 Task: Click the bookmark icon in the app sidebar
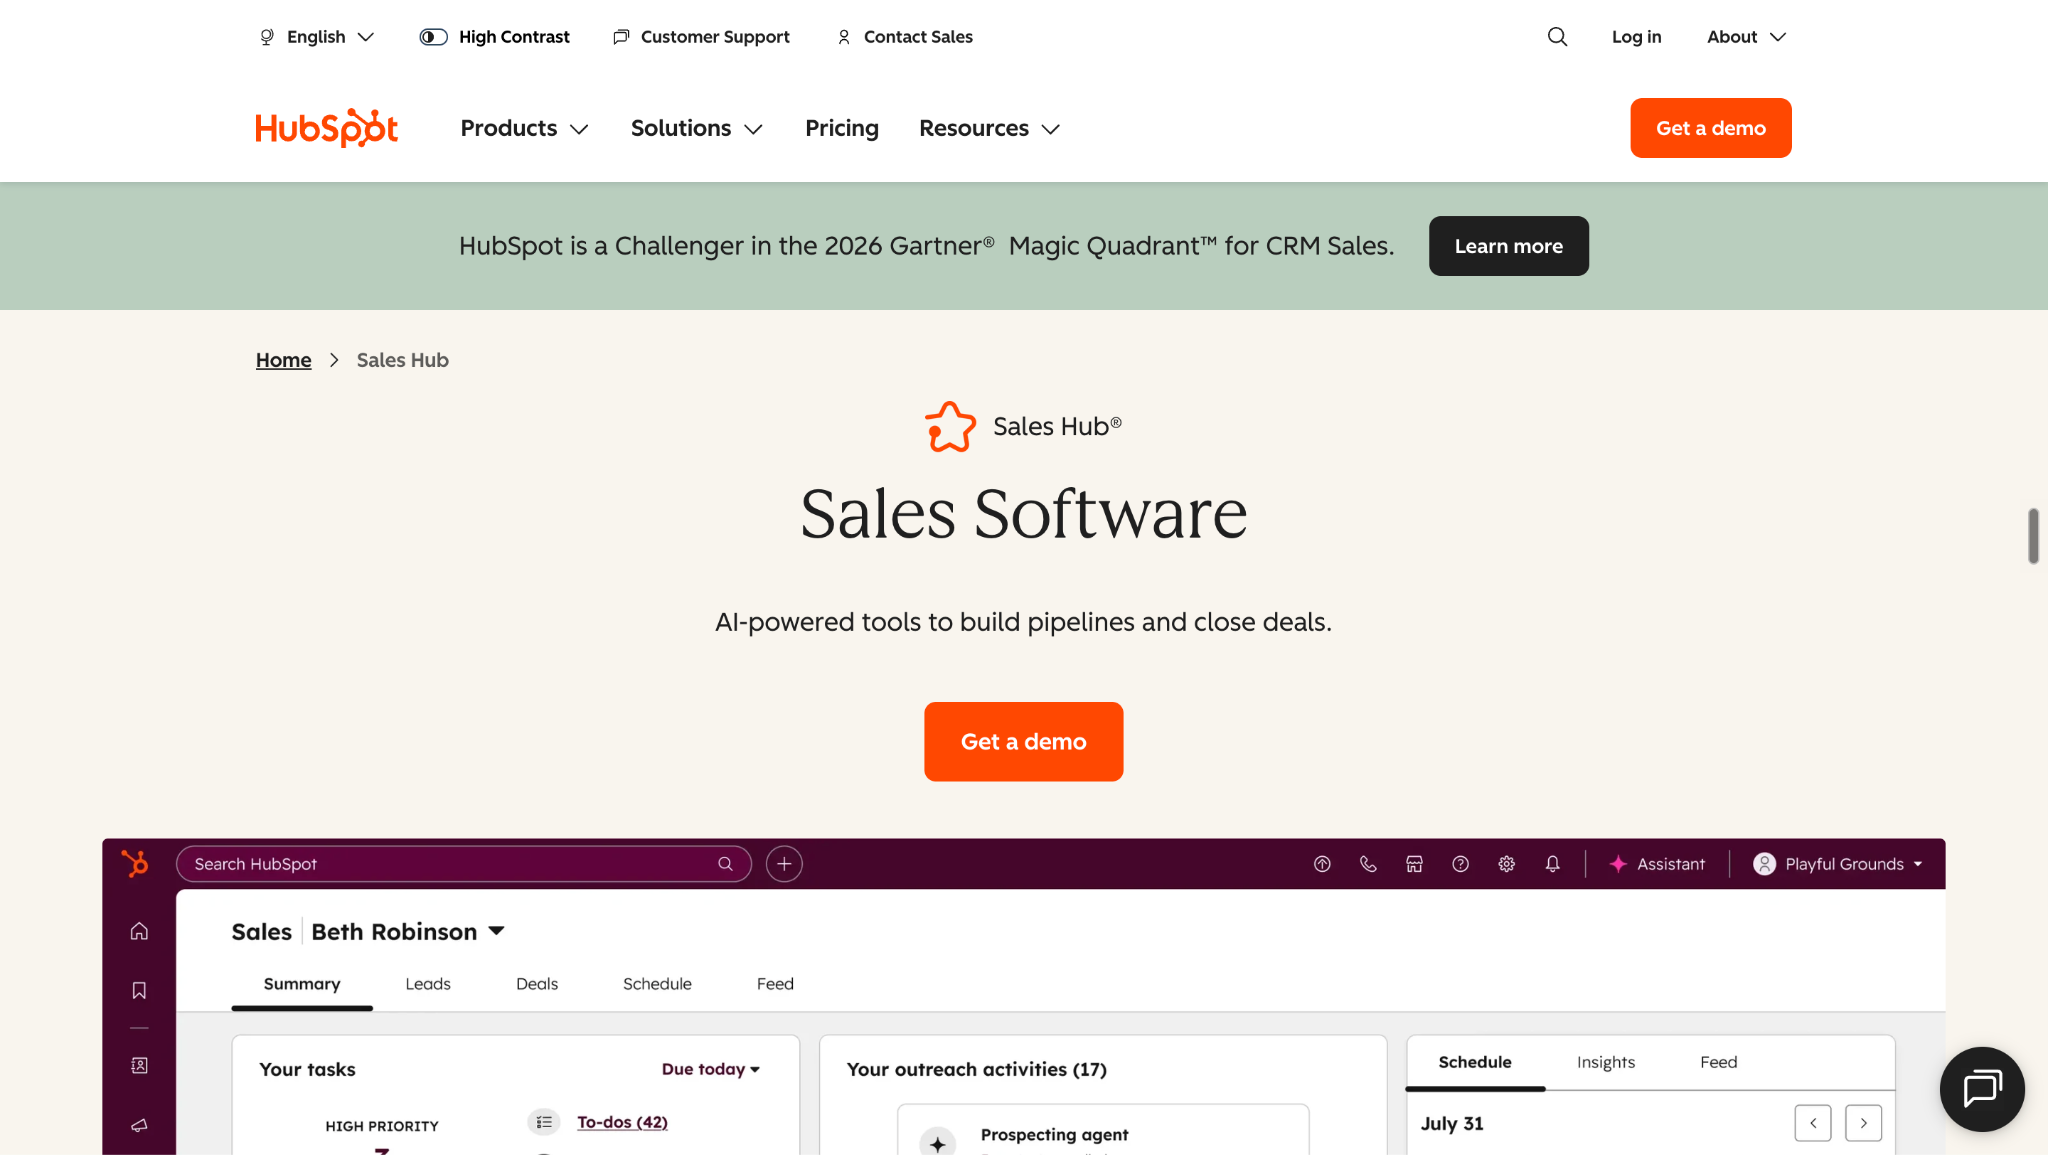click(x=139, y=990)
